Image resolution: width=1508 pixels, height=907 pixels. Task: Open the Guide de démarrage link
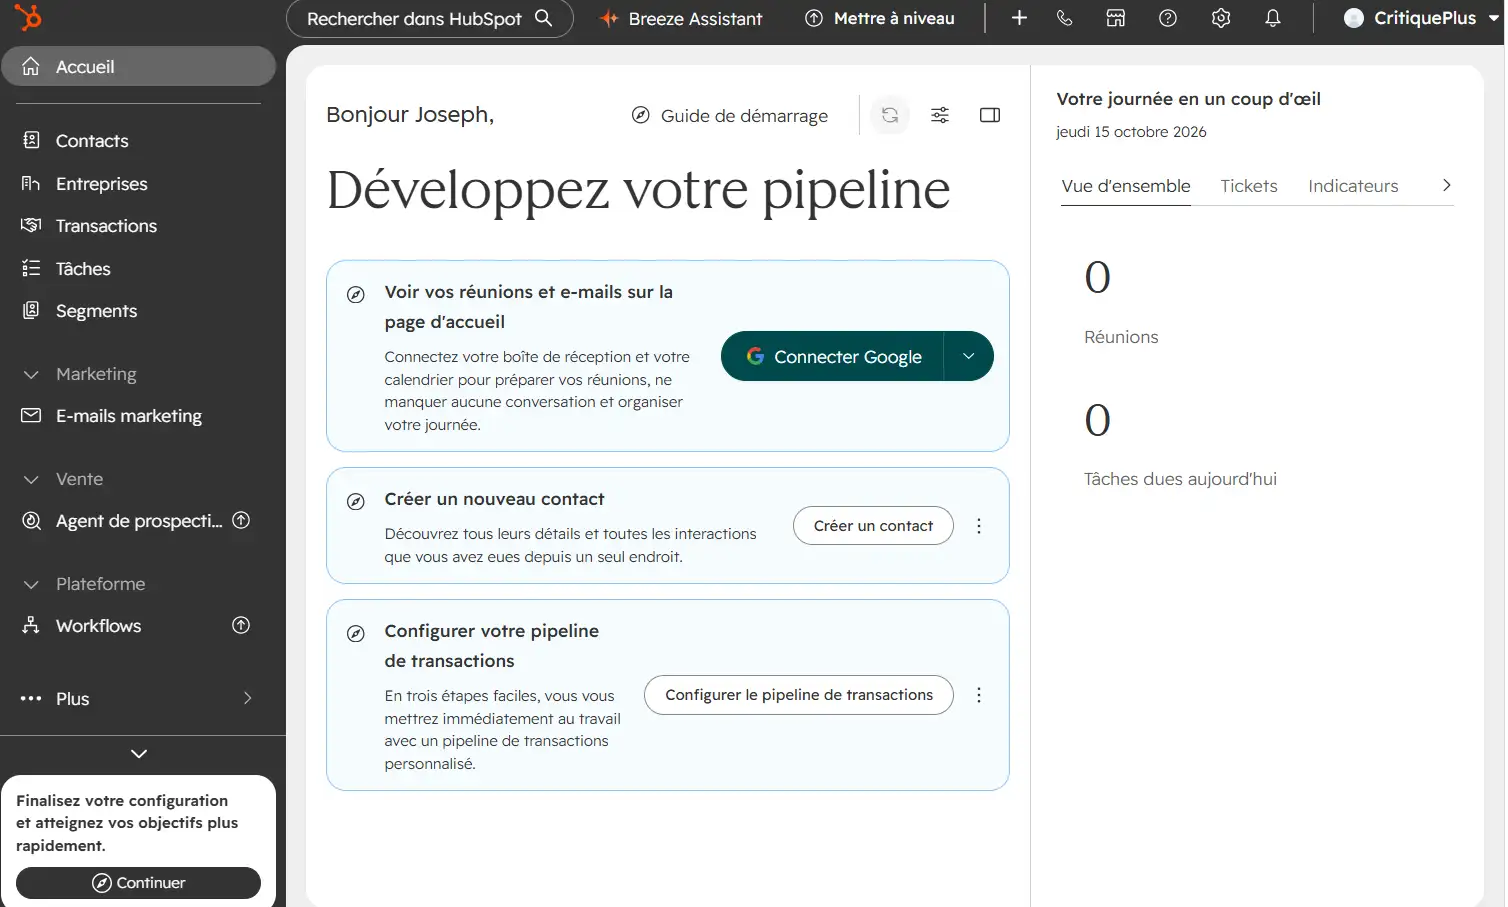730,115
